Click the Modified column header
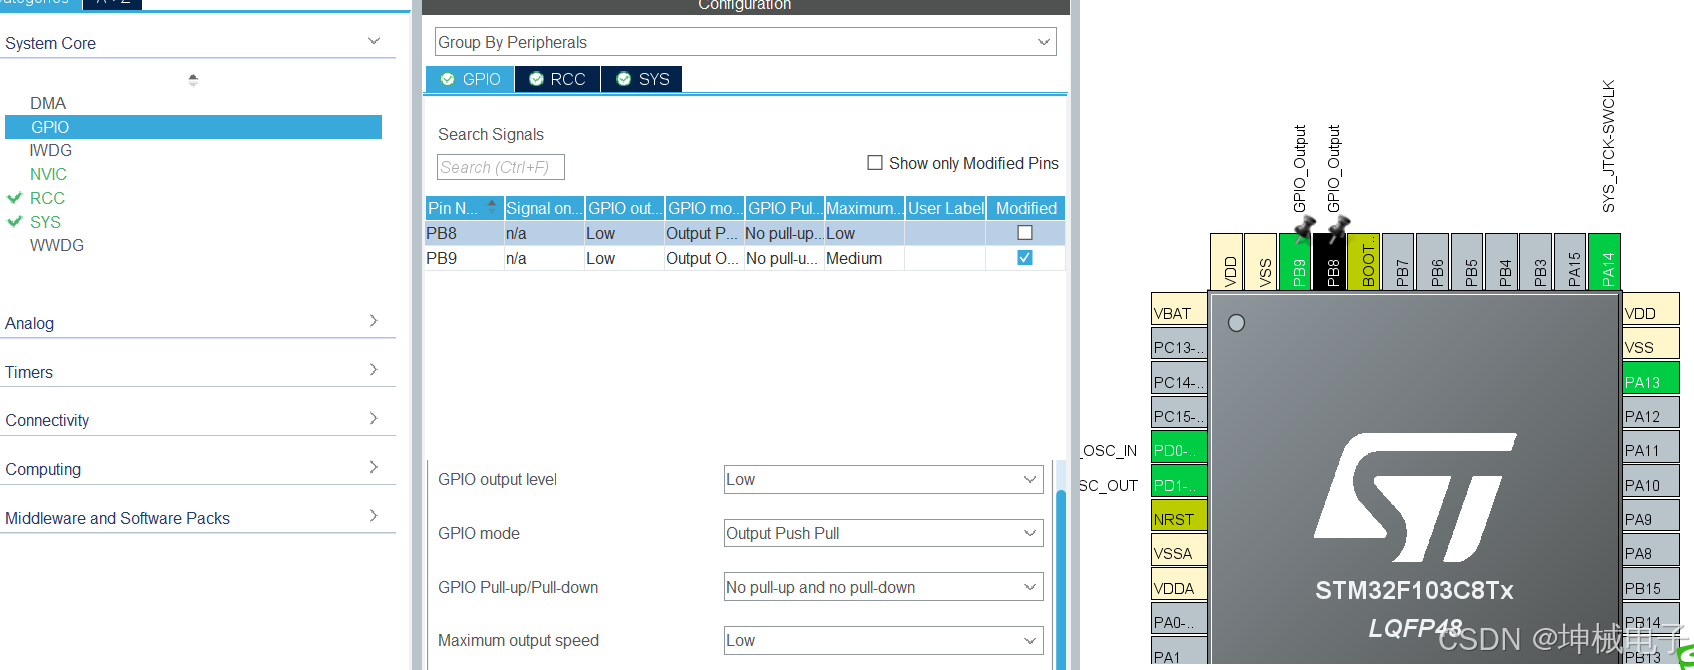Viewport: 1694px width, 670px height. pyautogui.click(x=1026, y=208)
